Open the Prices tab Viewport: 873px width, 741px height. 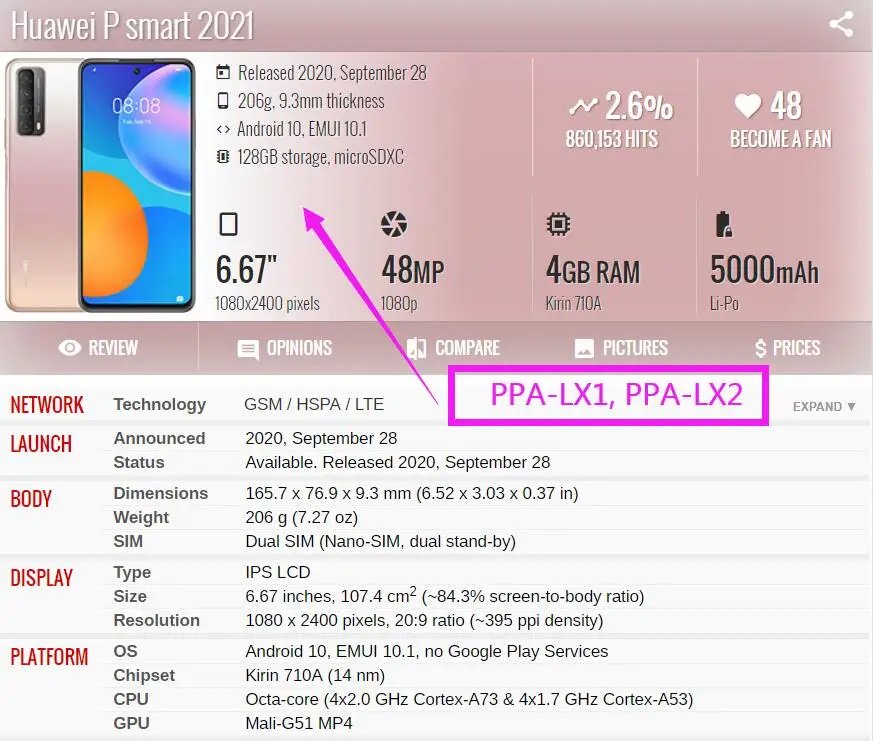pyautogui.click(x=787, y=349)
